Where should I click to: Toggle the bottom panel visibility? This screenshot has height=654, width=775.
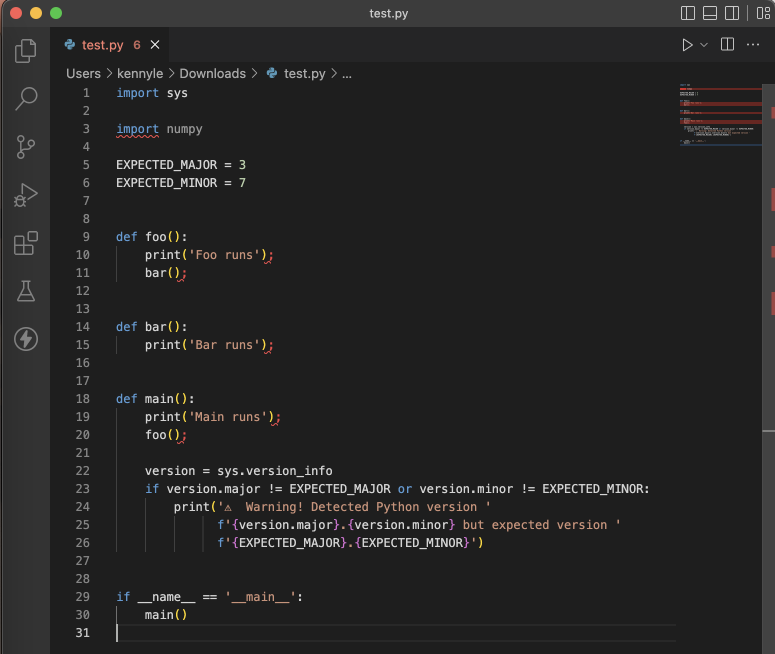[x=710, y=14]
